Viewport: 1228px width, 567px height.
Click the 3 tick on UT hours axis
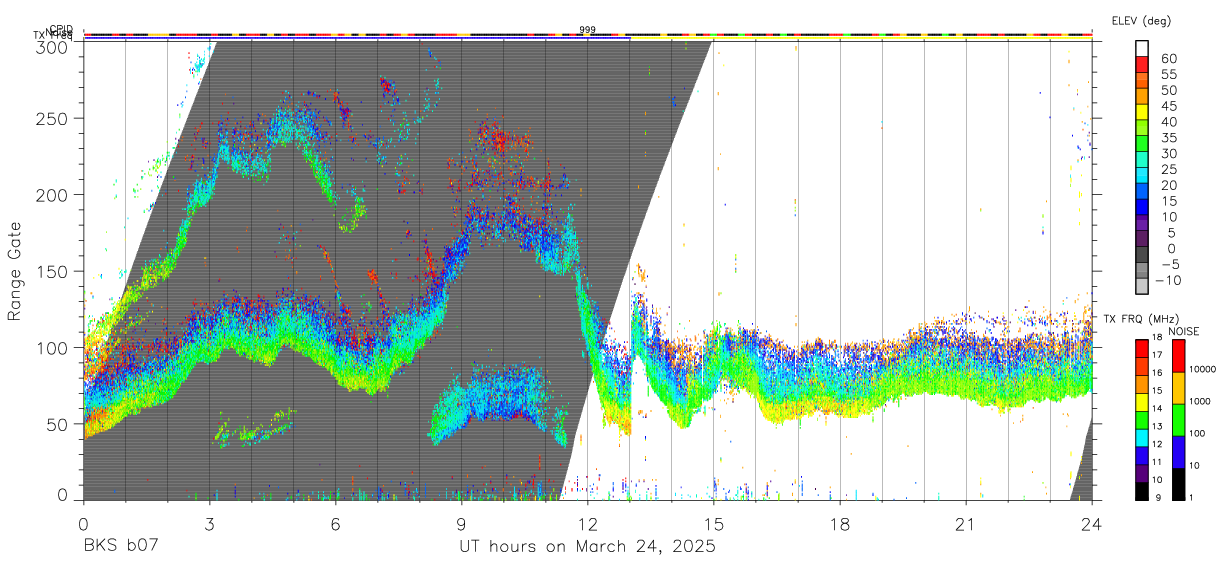[210, 524]
